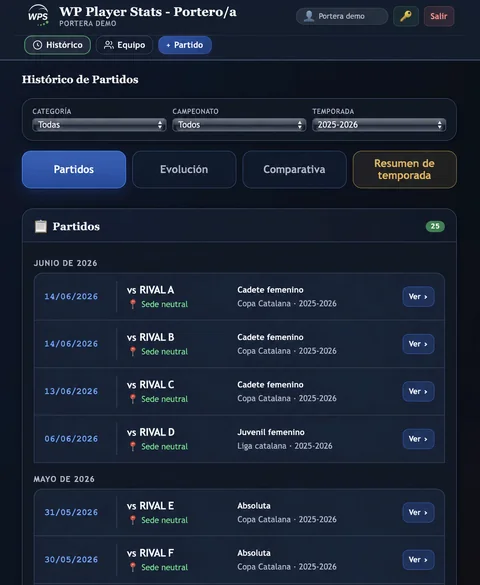480x585 pixels.
Task: Expand the Campeonato dropdown set to Todos
Action: [x=239, y=125]
